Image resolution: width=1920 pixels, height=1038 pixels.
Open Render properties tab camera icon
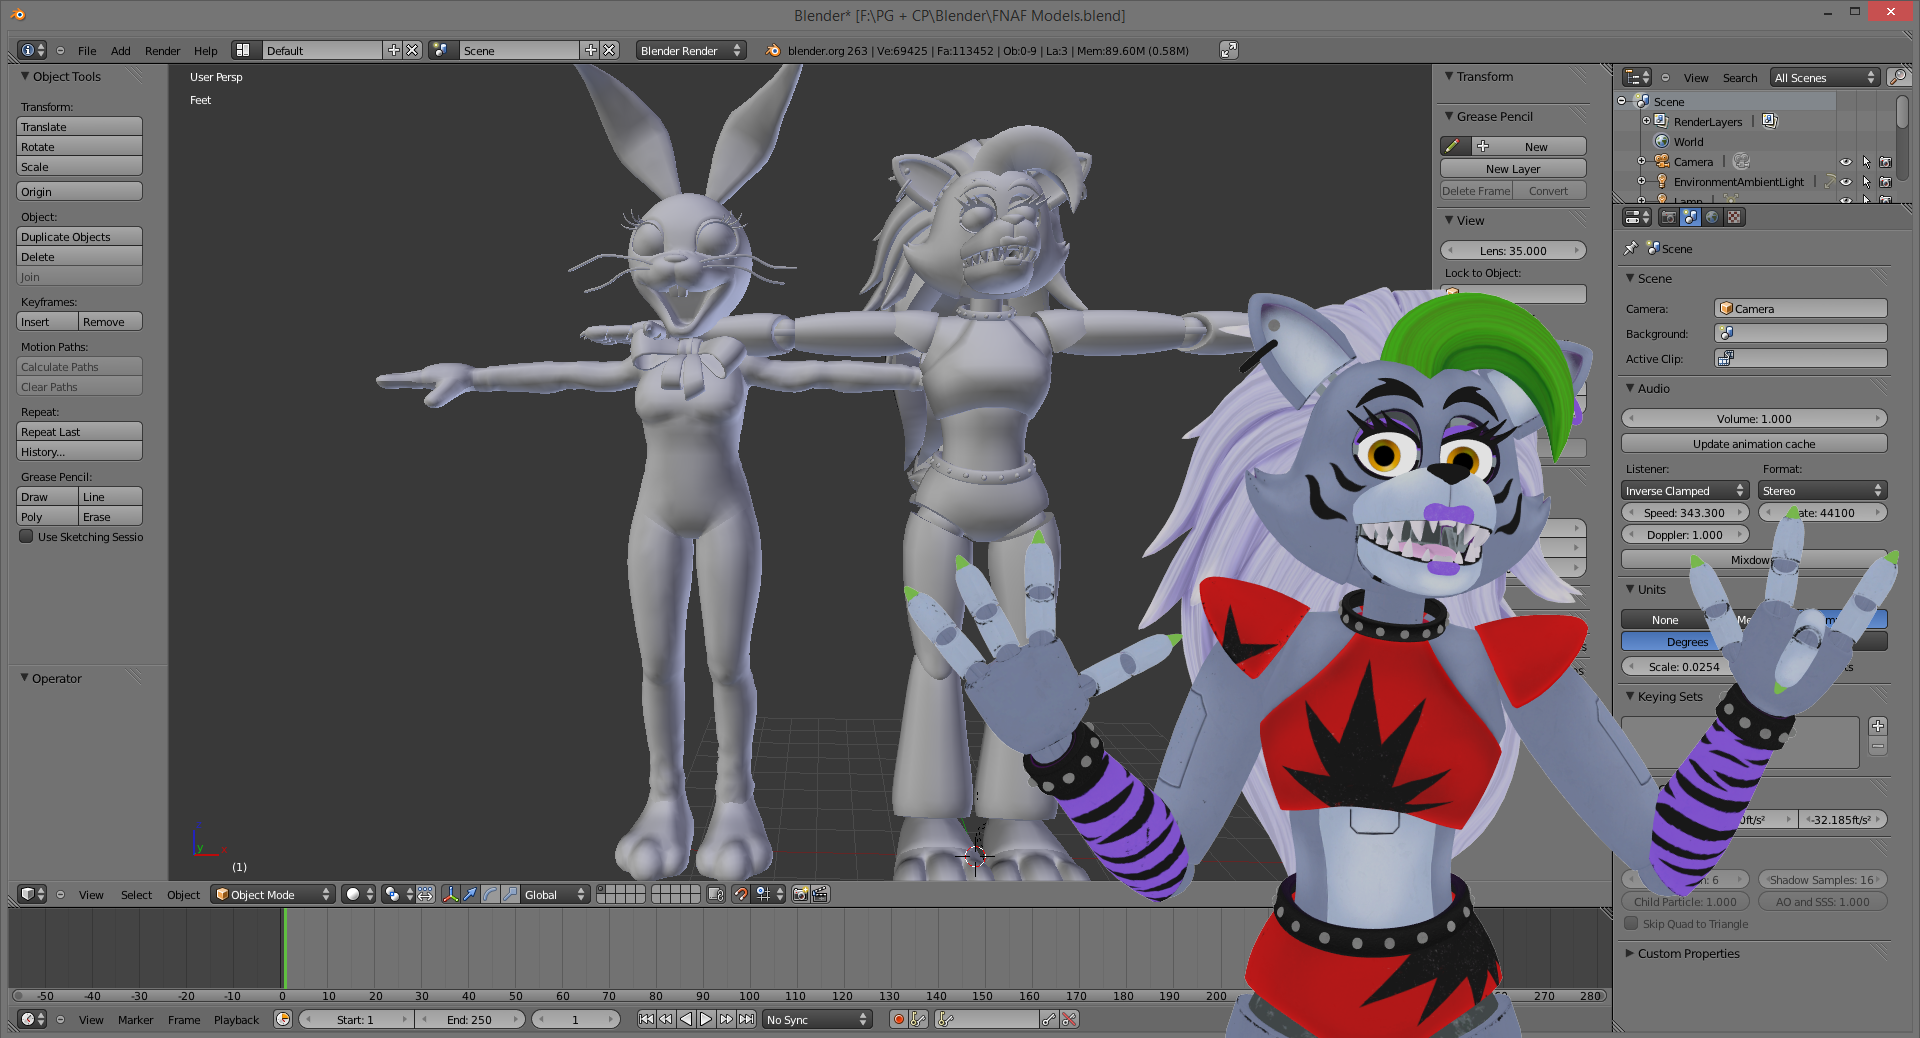(1668, 217)
